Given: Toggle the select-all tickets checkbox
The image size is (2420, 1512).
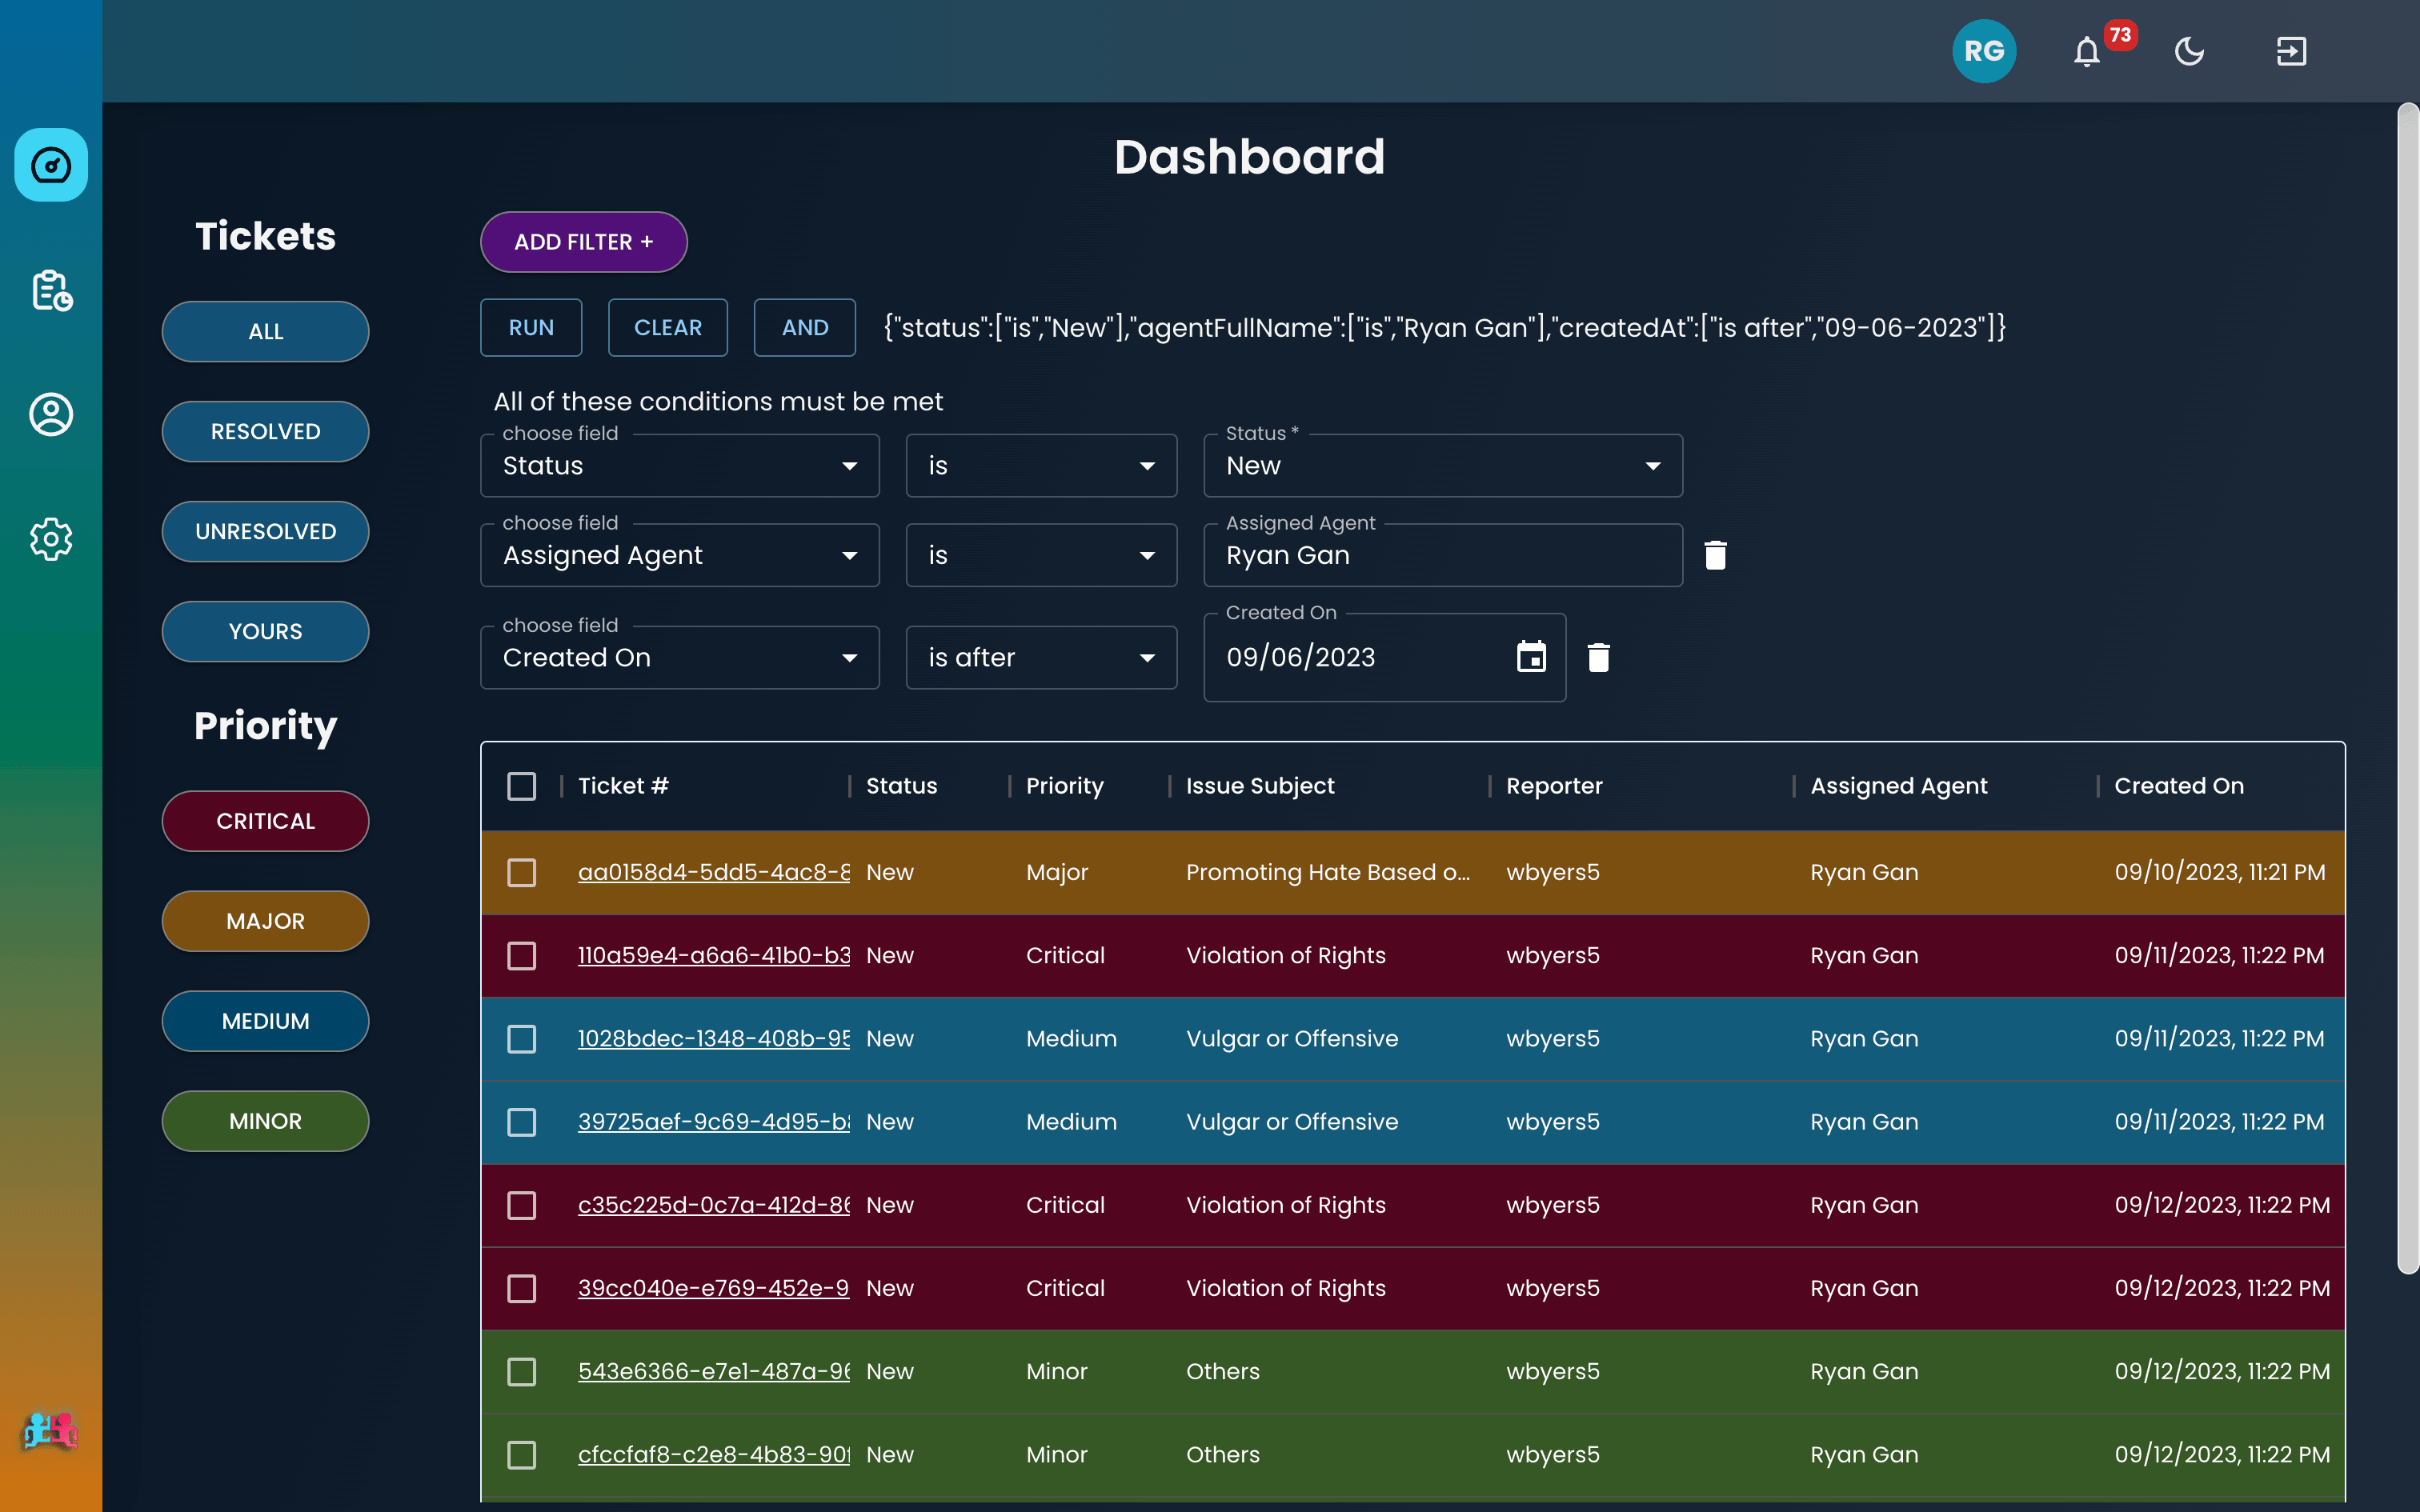Looking at the screenshot, I should [x=521, y=786].
